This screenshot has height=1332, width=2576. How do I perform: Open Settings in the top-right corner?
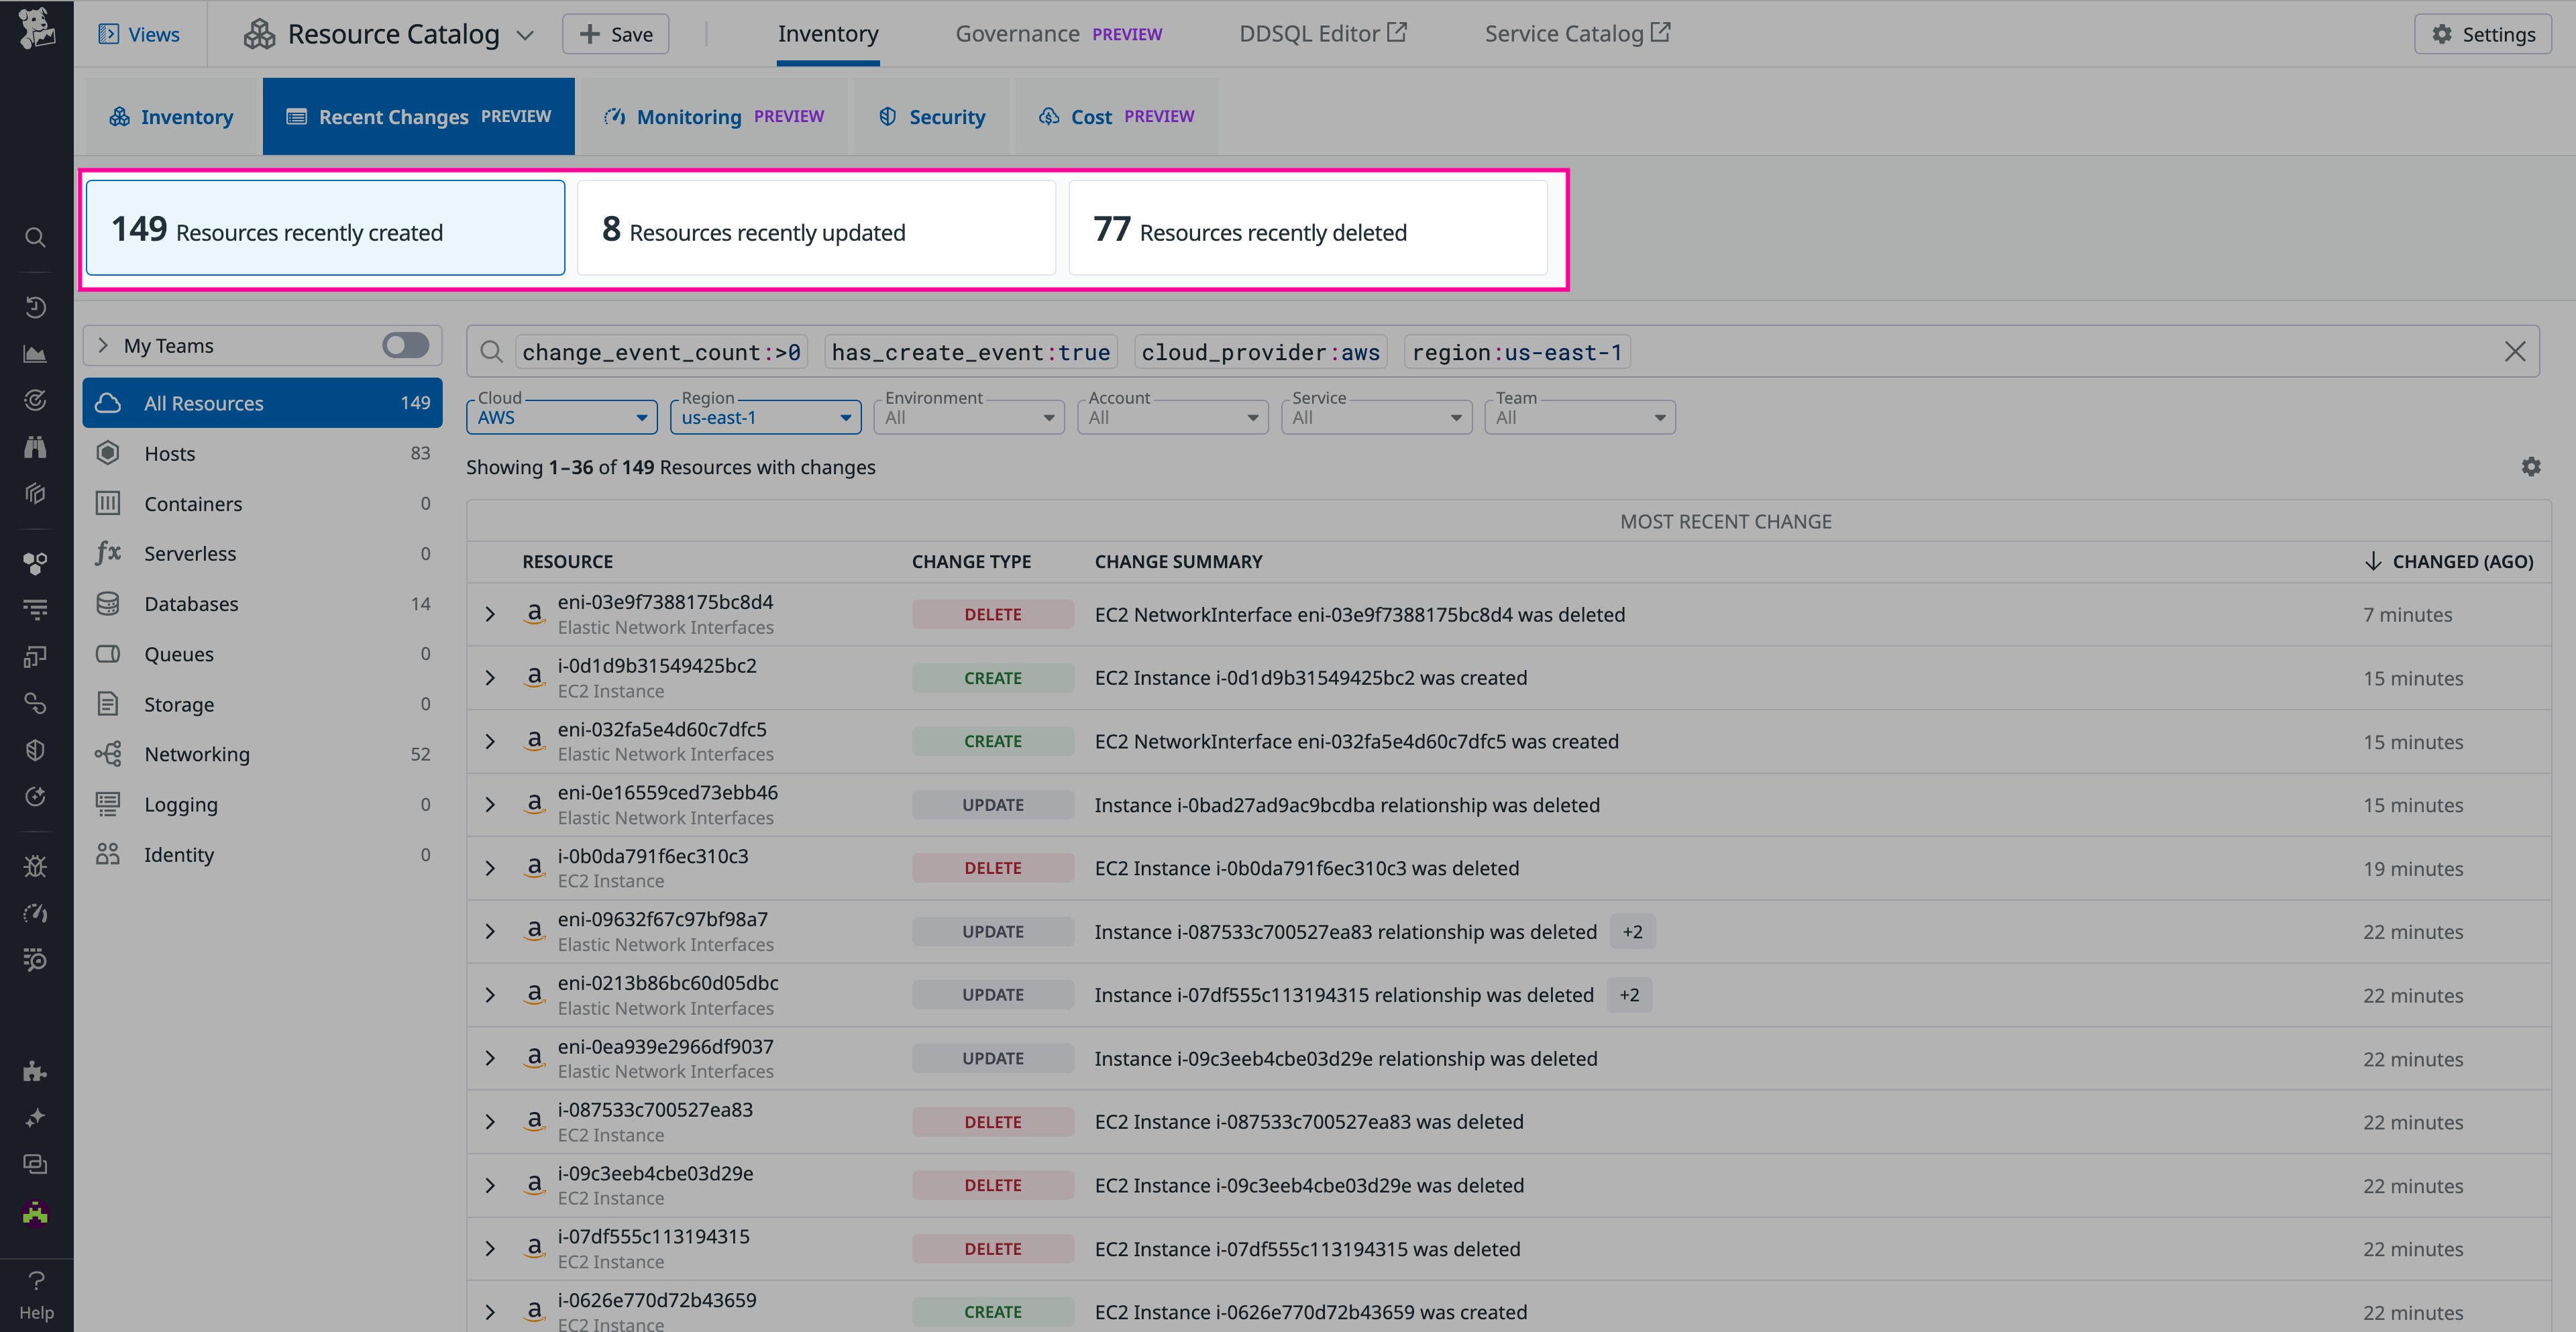click(x=2482, y=33)
